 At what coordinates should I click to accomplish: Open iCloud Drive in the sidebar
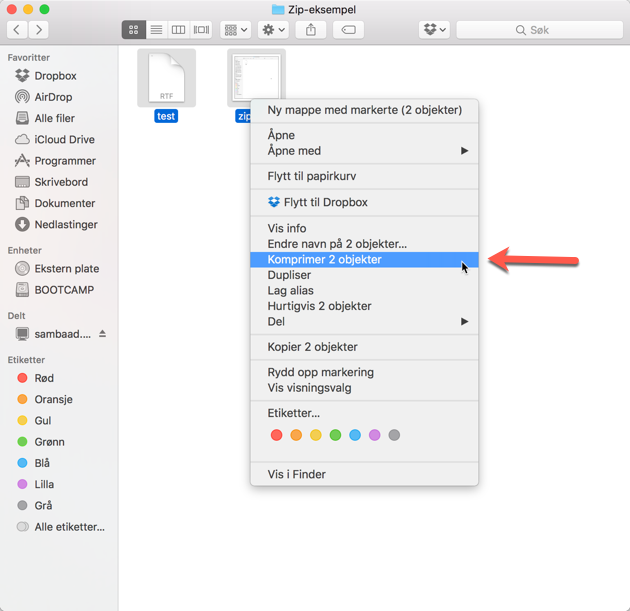(64, 139)
